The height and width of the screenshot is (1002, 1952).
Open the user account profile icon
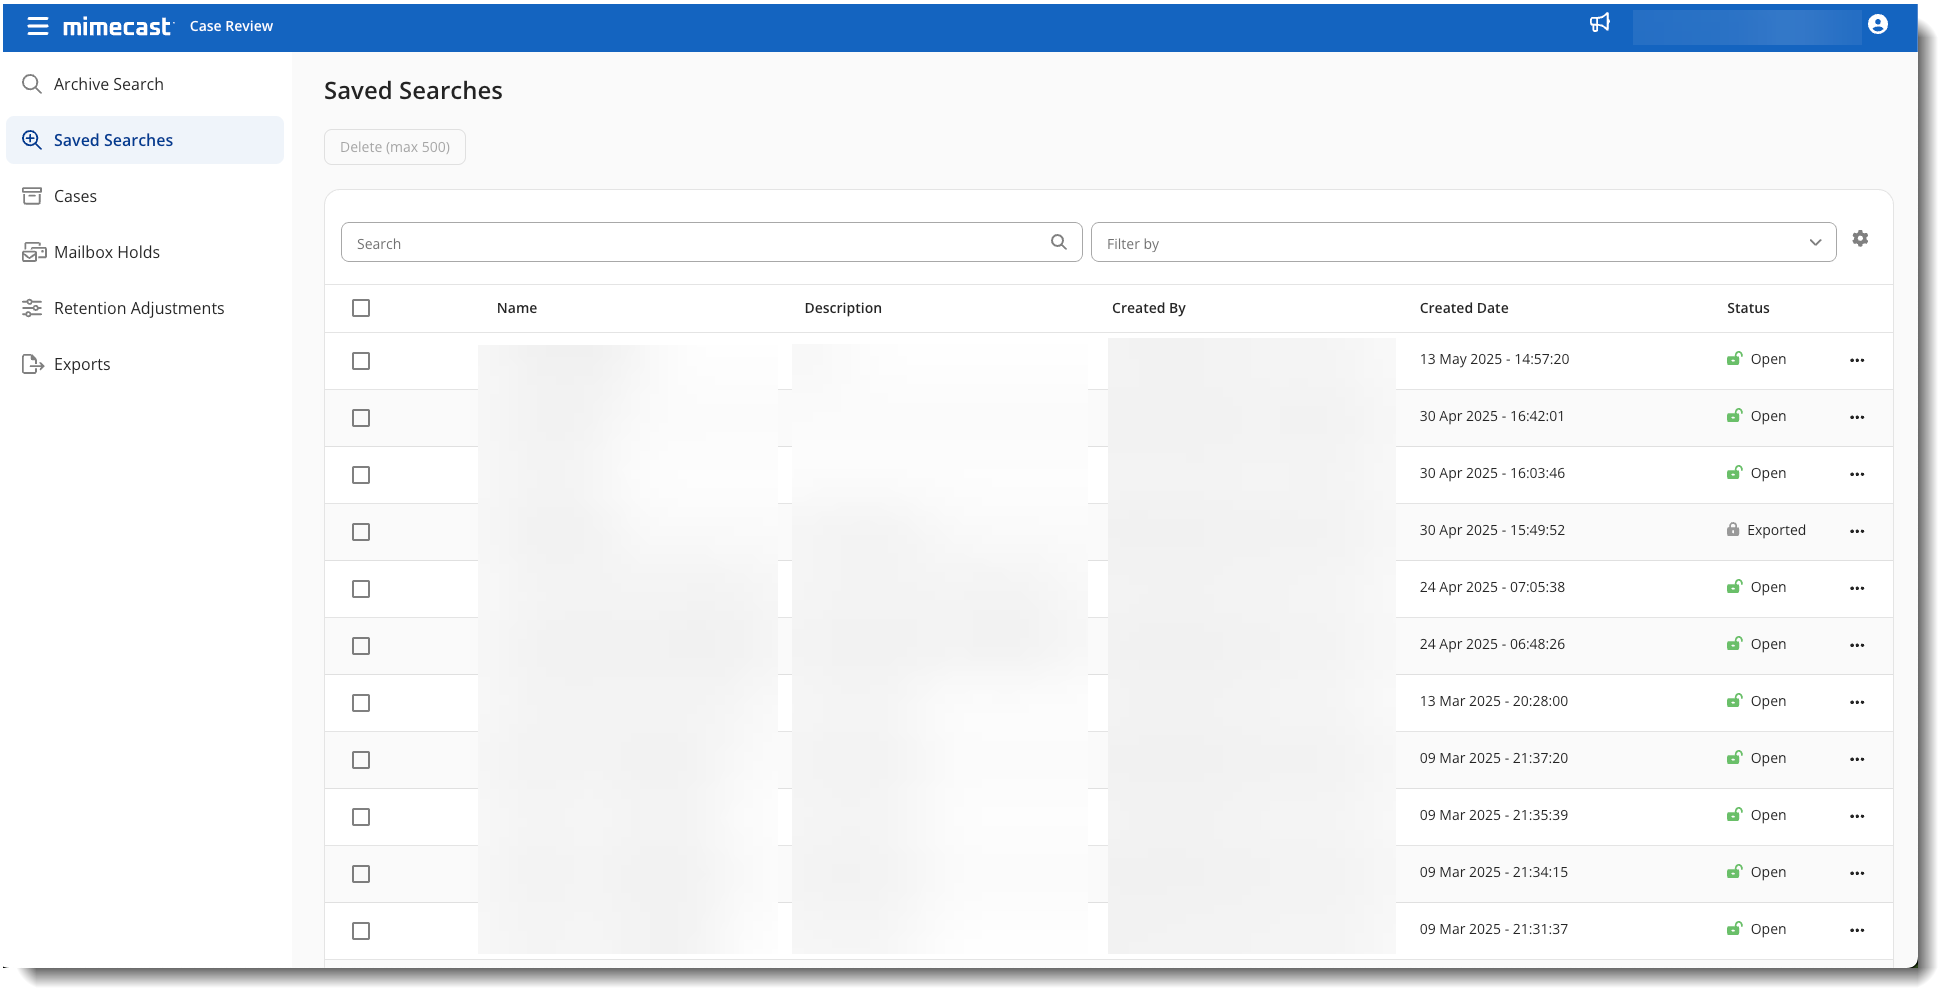click(x=1877, y=25)
